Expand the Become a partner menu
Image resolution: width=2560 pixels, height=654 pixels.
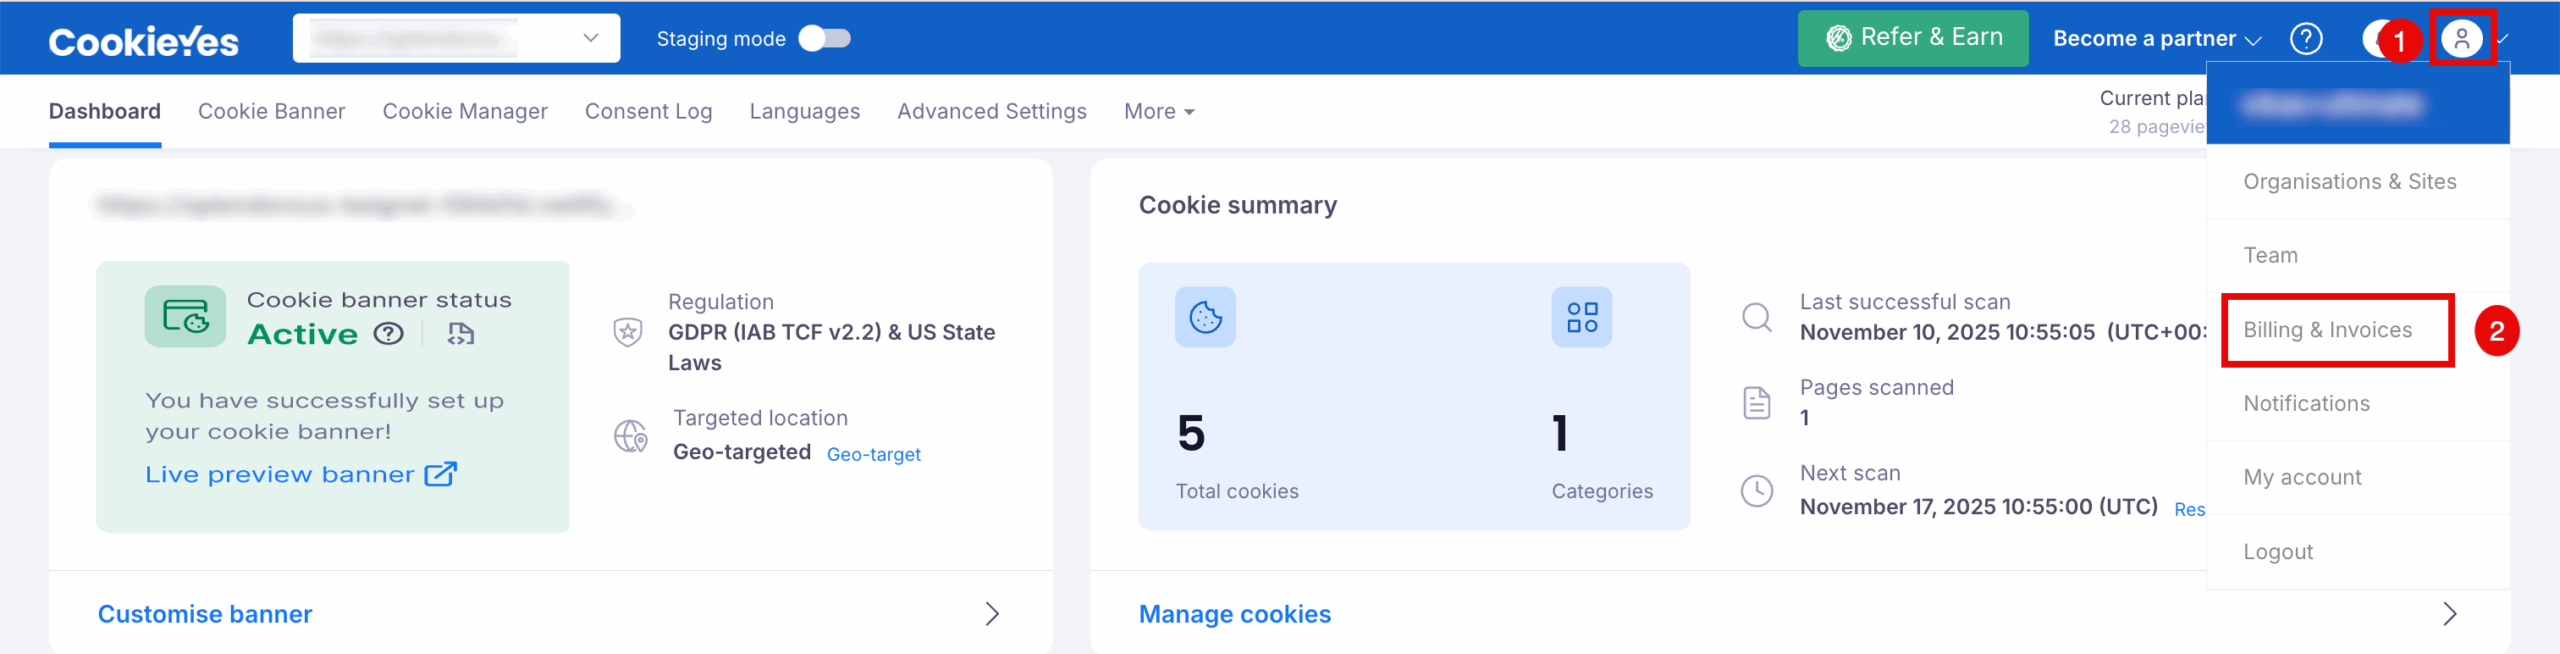[2156, 39]
